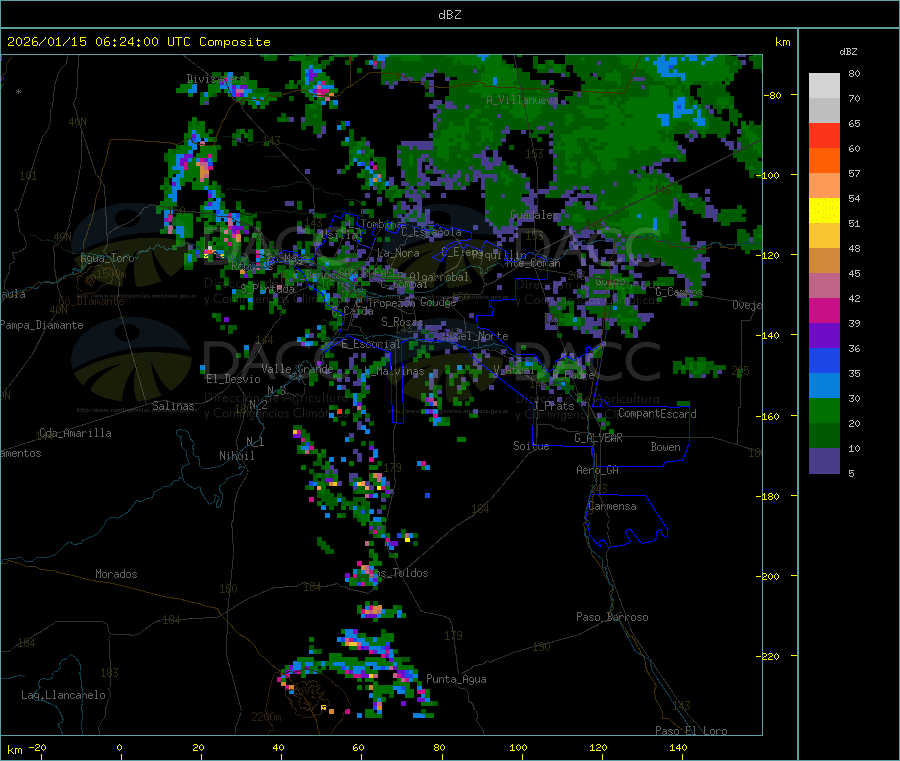Pick the yellow 51-54 dBZ legend band
The height and width of the screenshot is (761, 900).
pyautogui.click(x=824, y=211)
